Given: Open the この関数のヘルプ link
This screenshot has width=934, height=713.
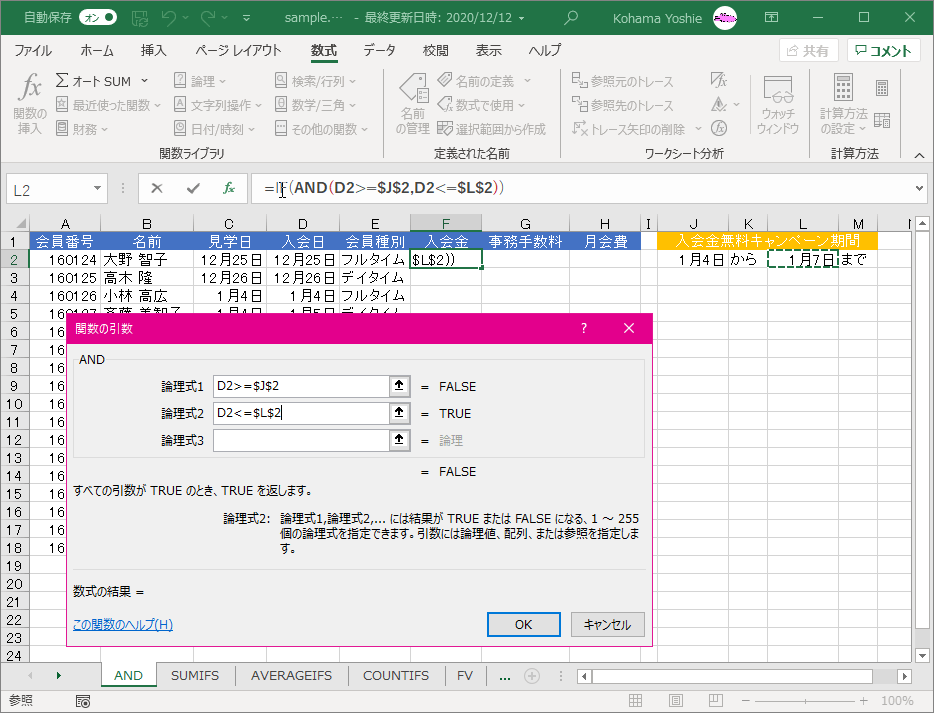Looking at the screenshot, I should point(123,625).
